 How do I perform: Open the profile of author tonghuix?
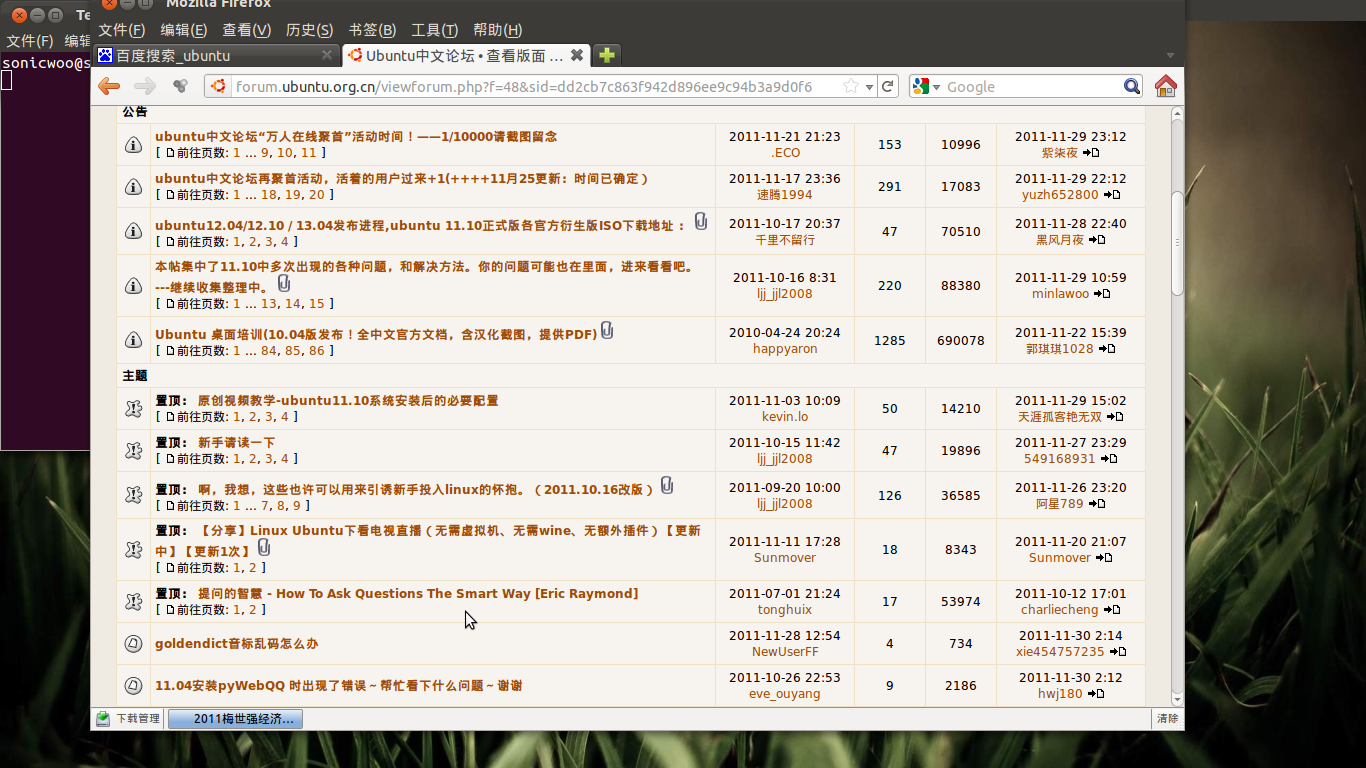[785, 610]
